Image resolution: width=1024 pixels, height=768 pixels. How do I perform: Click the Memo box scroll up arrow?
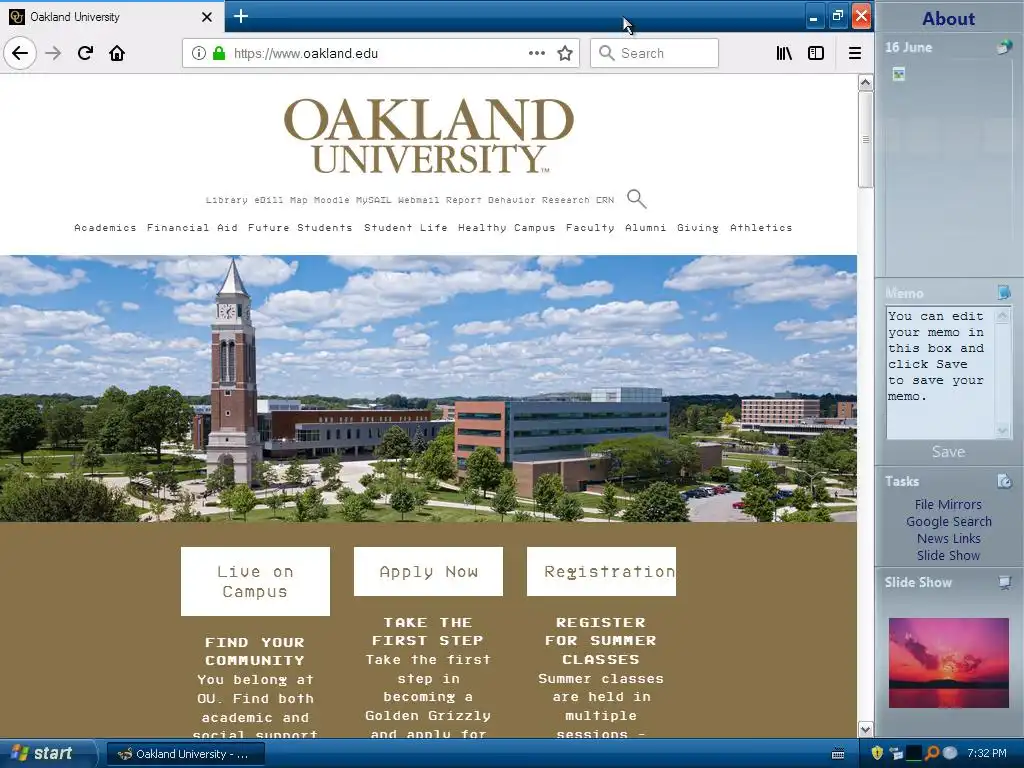tap(1002, 316)
